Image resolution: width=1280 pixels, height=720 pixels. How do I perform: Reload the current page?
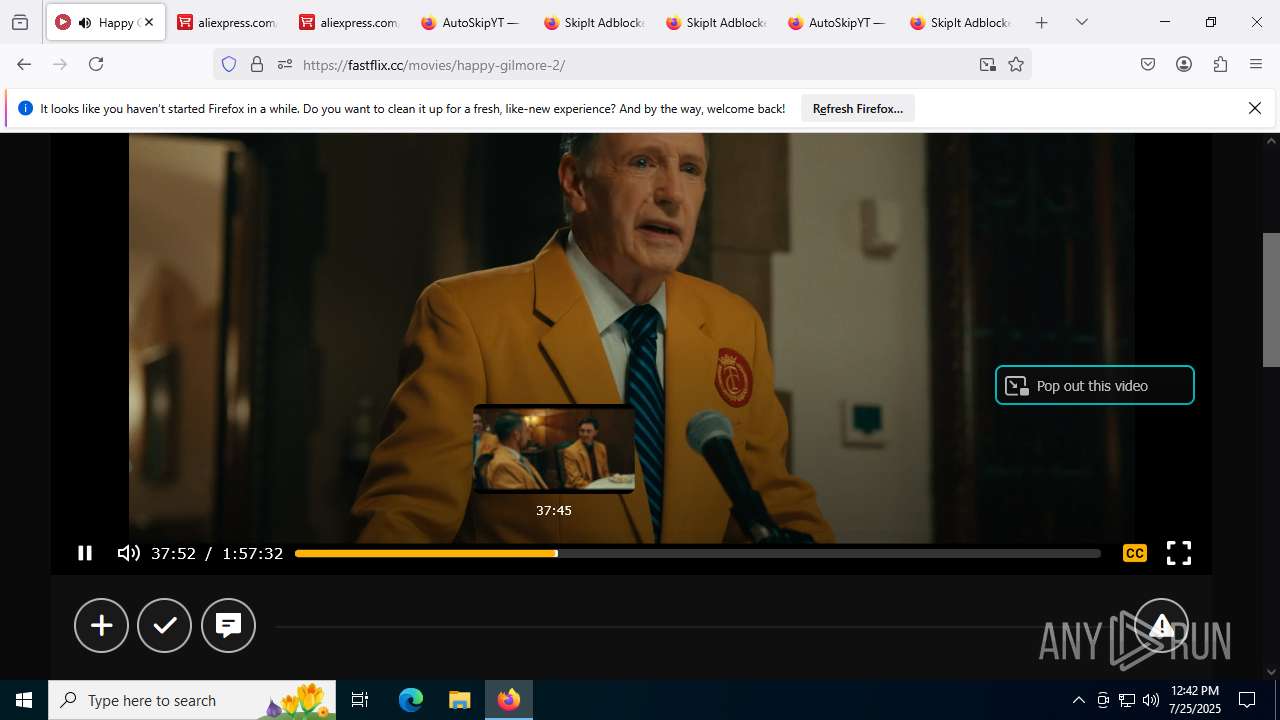[96, 64]
